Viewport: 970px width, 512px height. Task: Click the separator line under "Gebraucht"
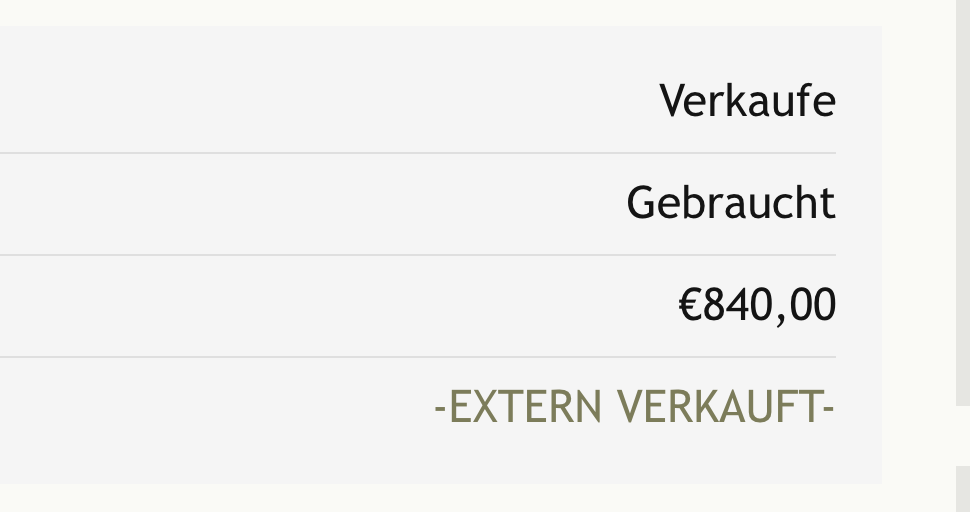[x=418, y=255]
